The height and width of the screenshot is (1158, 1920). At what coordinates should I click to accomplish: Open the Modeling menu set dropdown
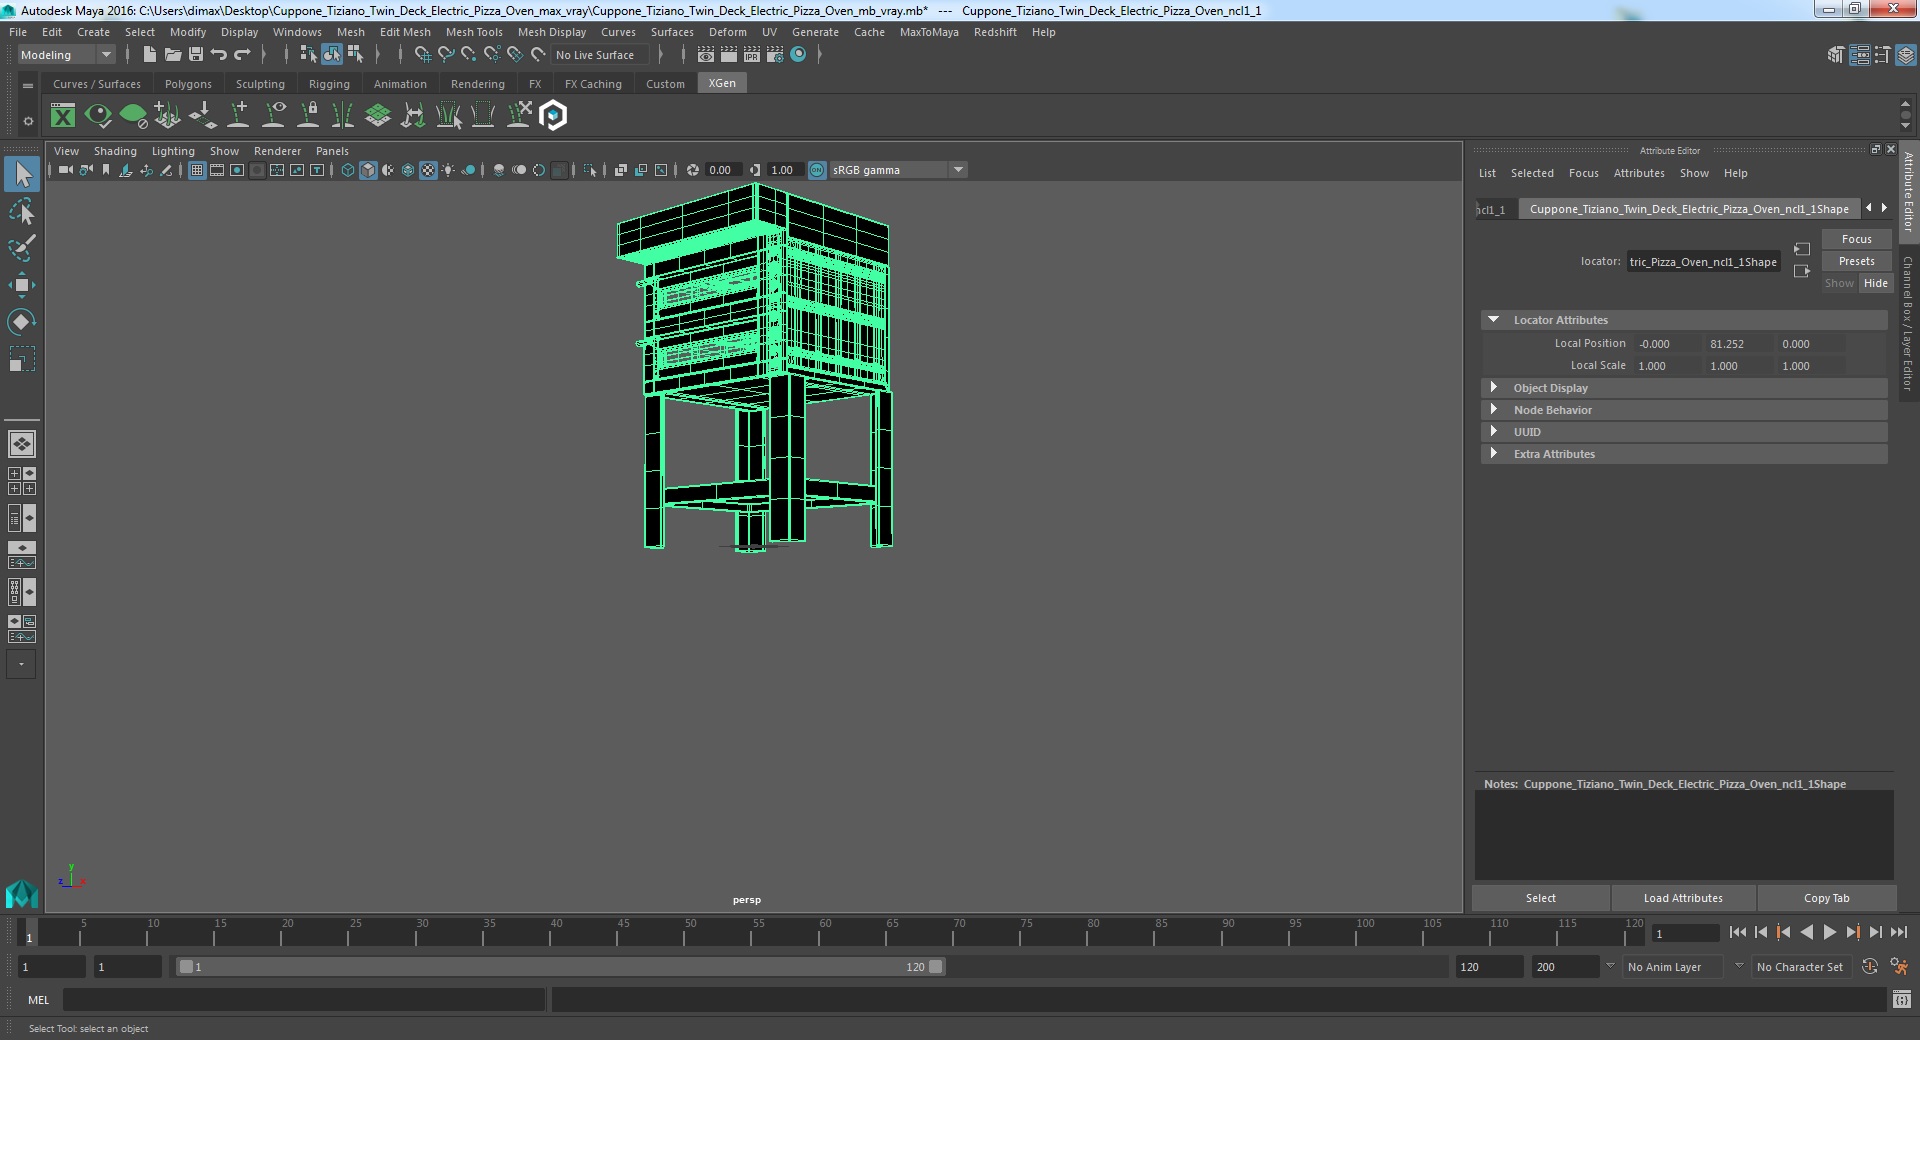(66, 55)
